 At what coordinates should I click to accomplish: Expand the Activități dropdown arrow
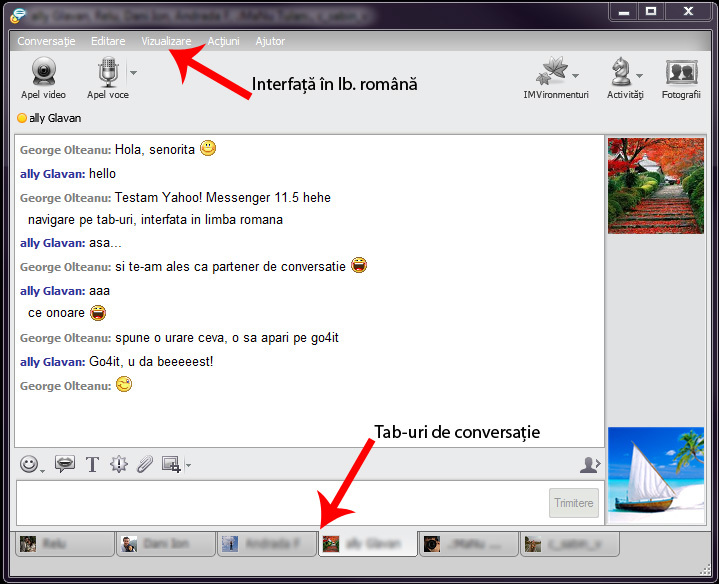(x=640, y=75)
